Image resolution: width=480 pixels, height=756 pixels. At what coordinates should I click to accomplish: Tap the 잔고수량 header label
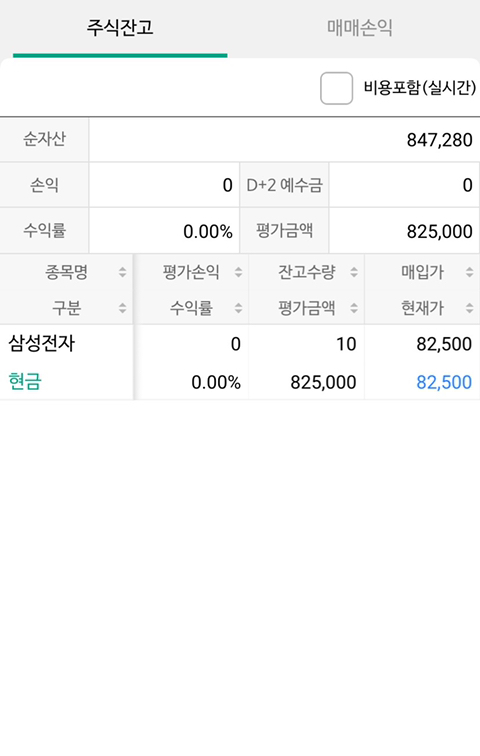(x=307, y=272)
